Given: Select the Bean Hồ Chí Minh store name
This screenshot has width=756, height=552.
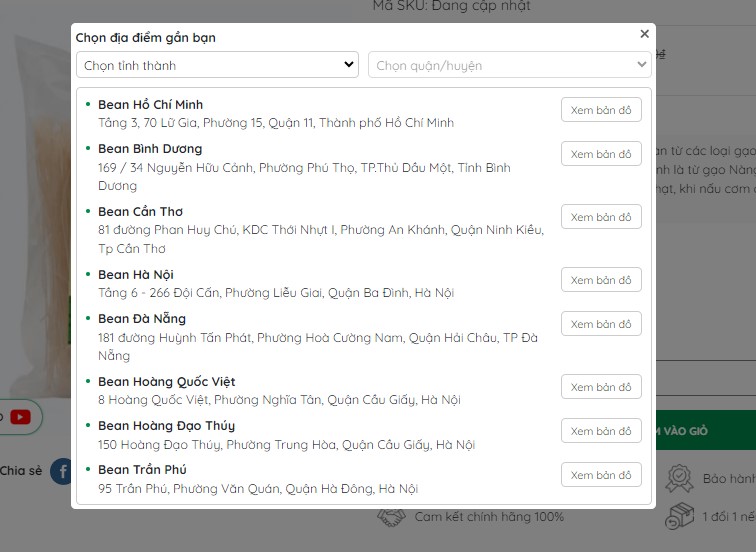Looking at the screenshot, I should pos(150,105).
